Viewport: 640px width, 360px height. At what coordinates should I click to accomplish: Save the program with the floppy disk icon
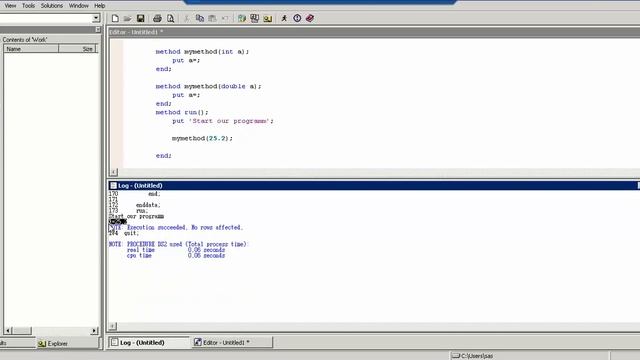click(140, 18)
